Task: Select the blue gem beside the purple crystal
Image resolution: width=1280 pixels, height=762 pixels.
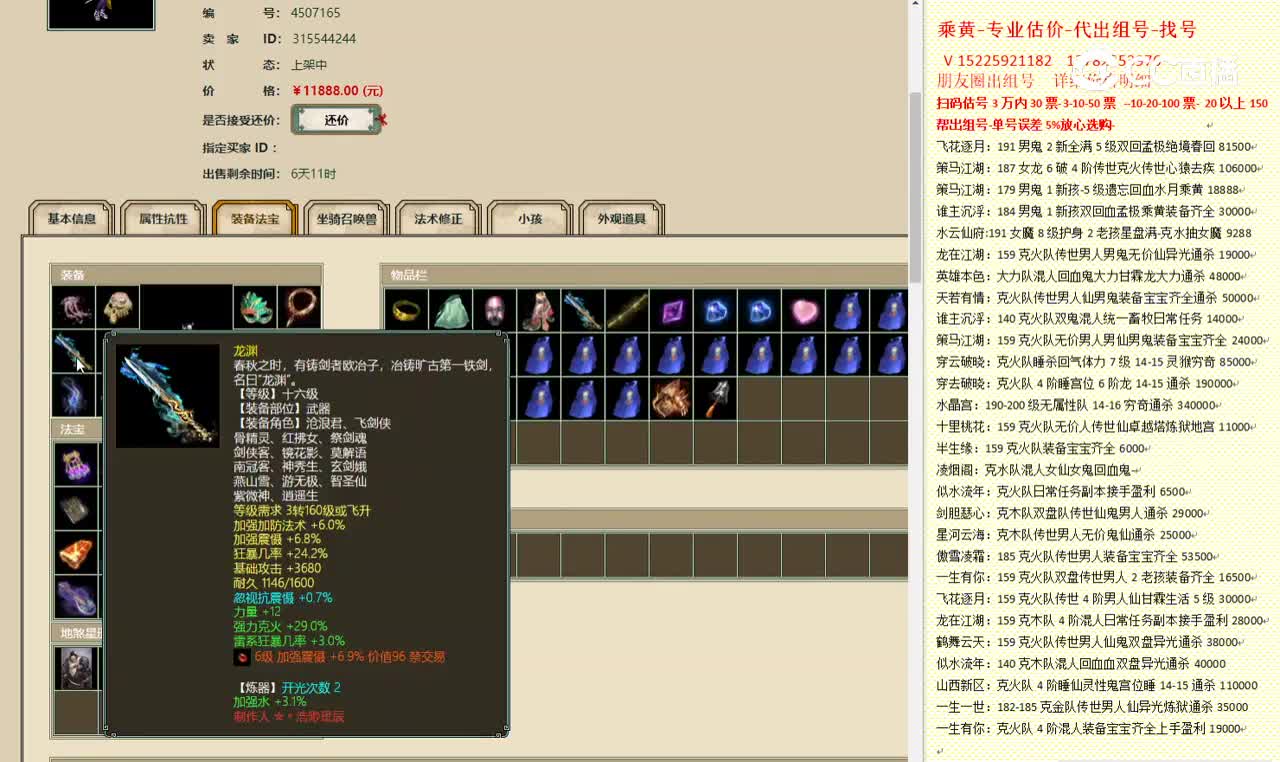Action: point(715,310)
